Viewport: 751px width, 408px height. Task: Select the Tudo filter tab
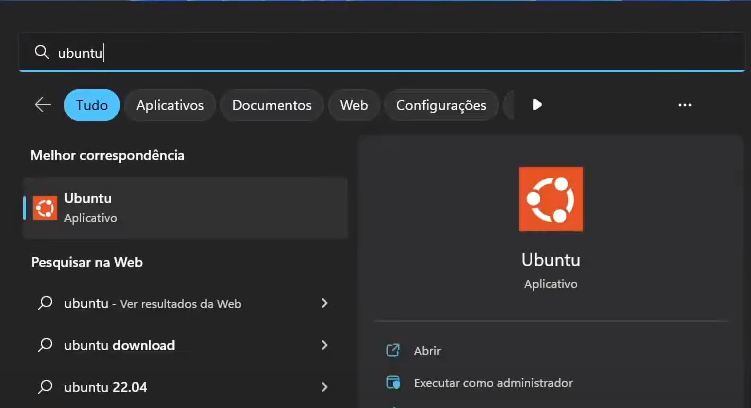(92, 105)
